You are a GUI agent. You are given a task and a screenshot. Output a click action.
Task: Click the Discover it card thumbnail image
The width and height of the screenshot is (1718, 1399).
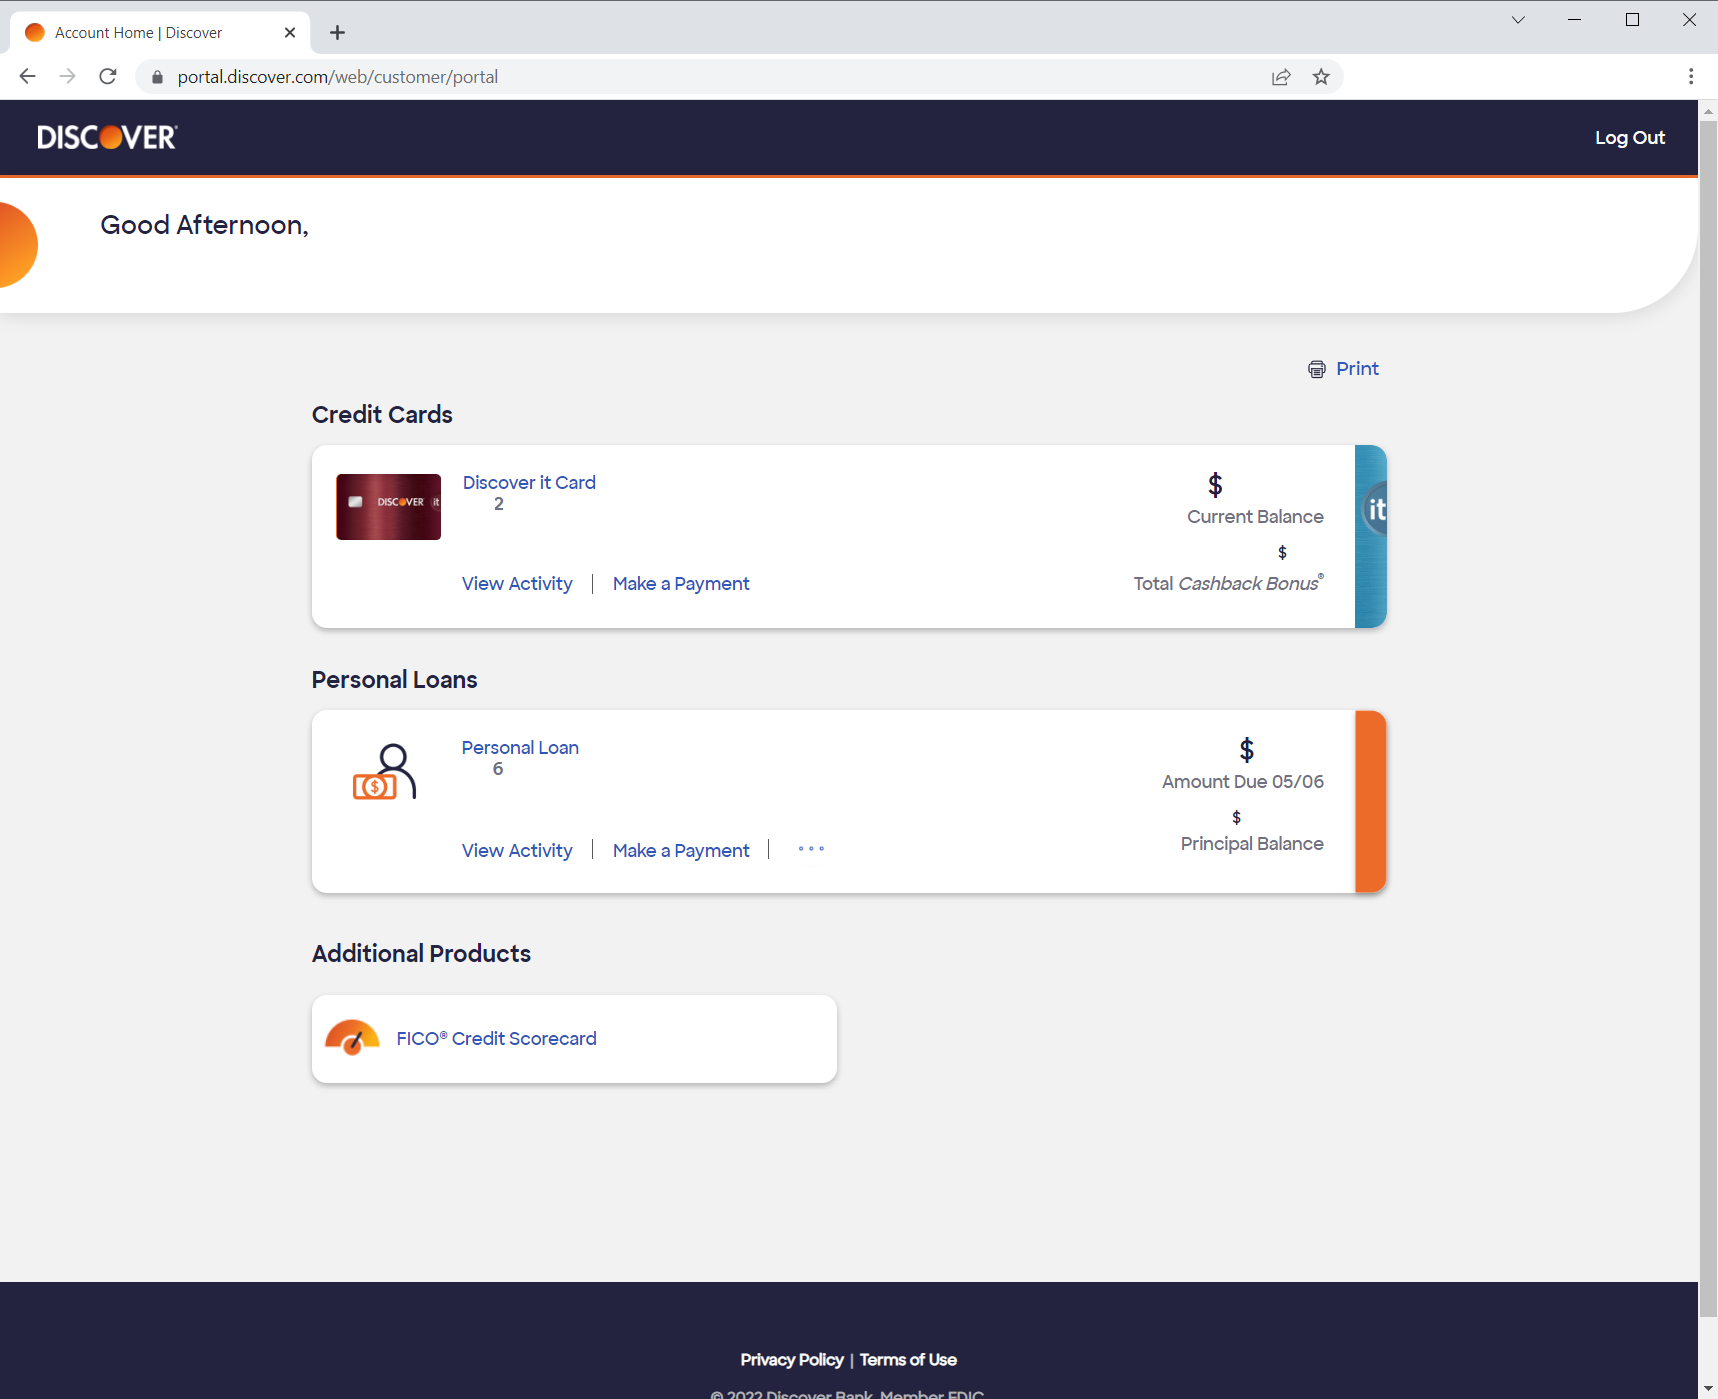coord(388,506)
